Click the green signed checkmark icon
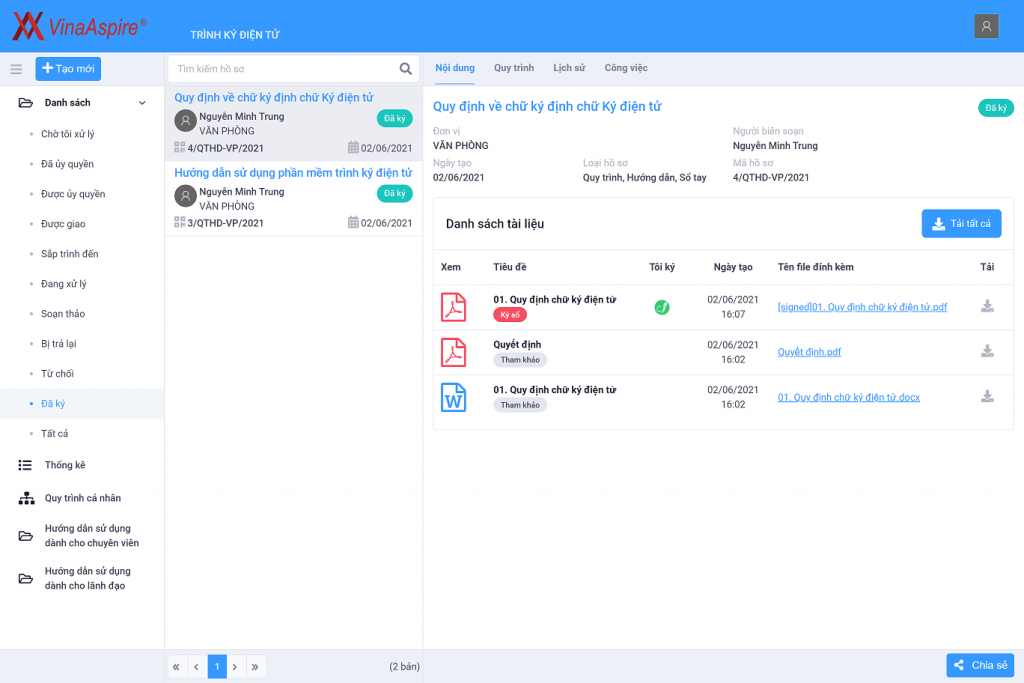This screenshot has height=683, width=1024. [662, 307]
